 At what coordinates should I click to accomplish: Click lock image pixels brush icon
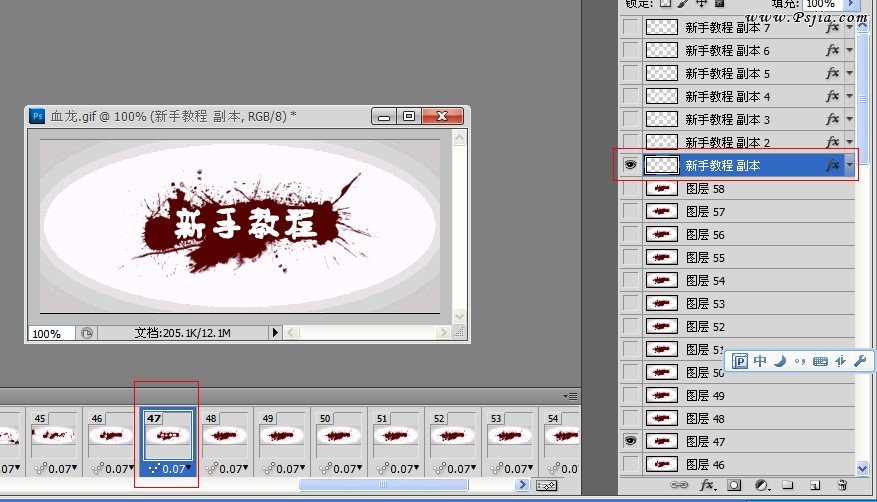[x=683, y=3]
